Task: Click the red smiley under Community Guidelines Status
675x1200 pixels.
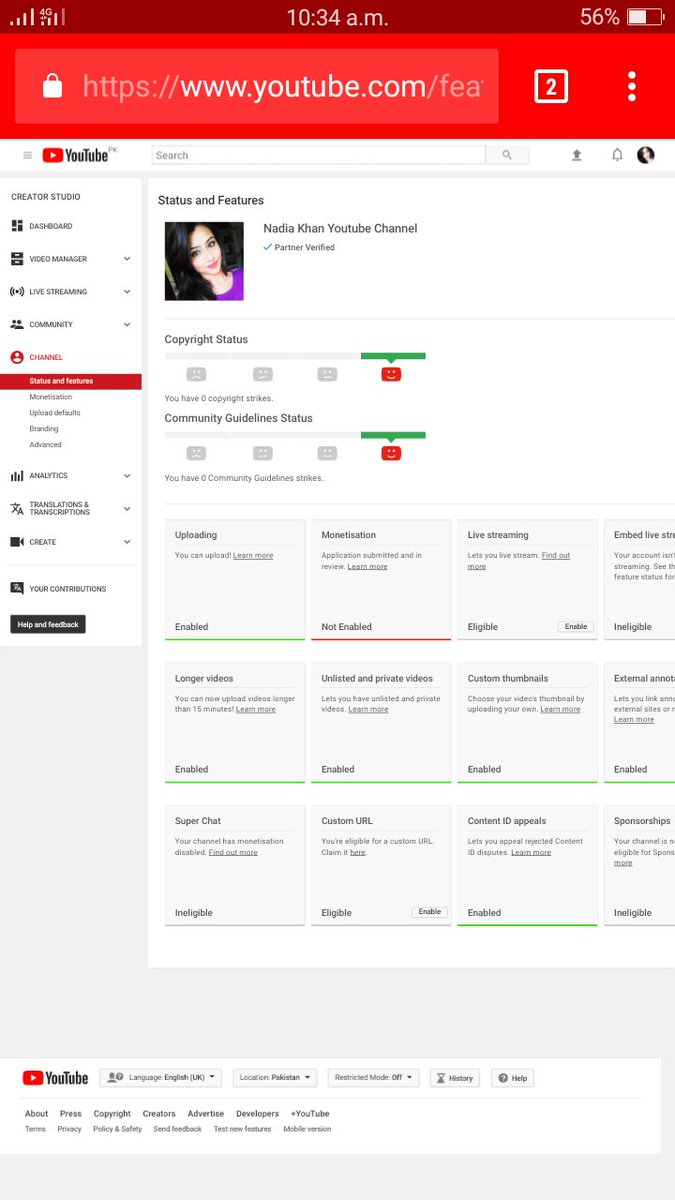Action: click(x=391, y=453)
